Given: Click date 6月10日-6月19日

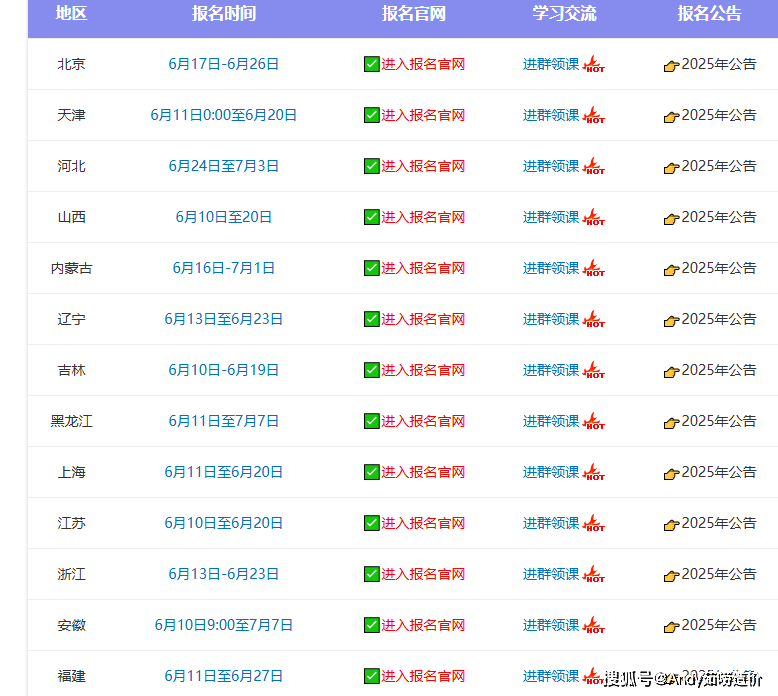Looking at the screenshot, I should [223, 370].
